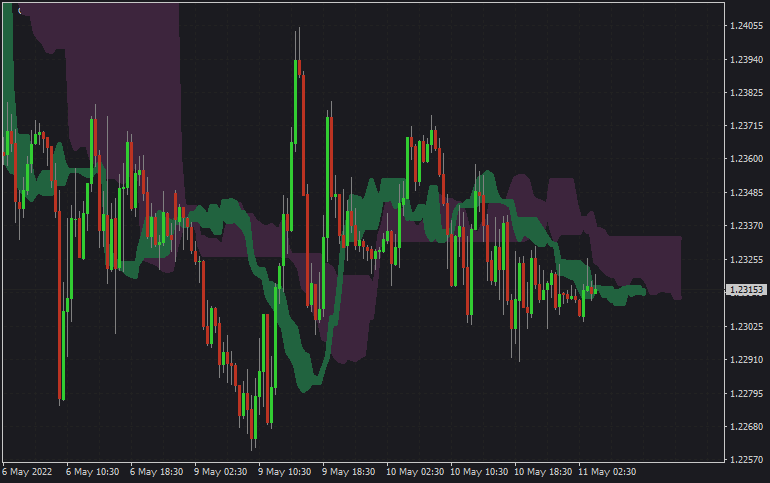Click the 10 May 10:30 time label
Screen dimensions: 770x483
479,472
